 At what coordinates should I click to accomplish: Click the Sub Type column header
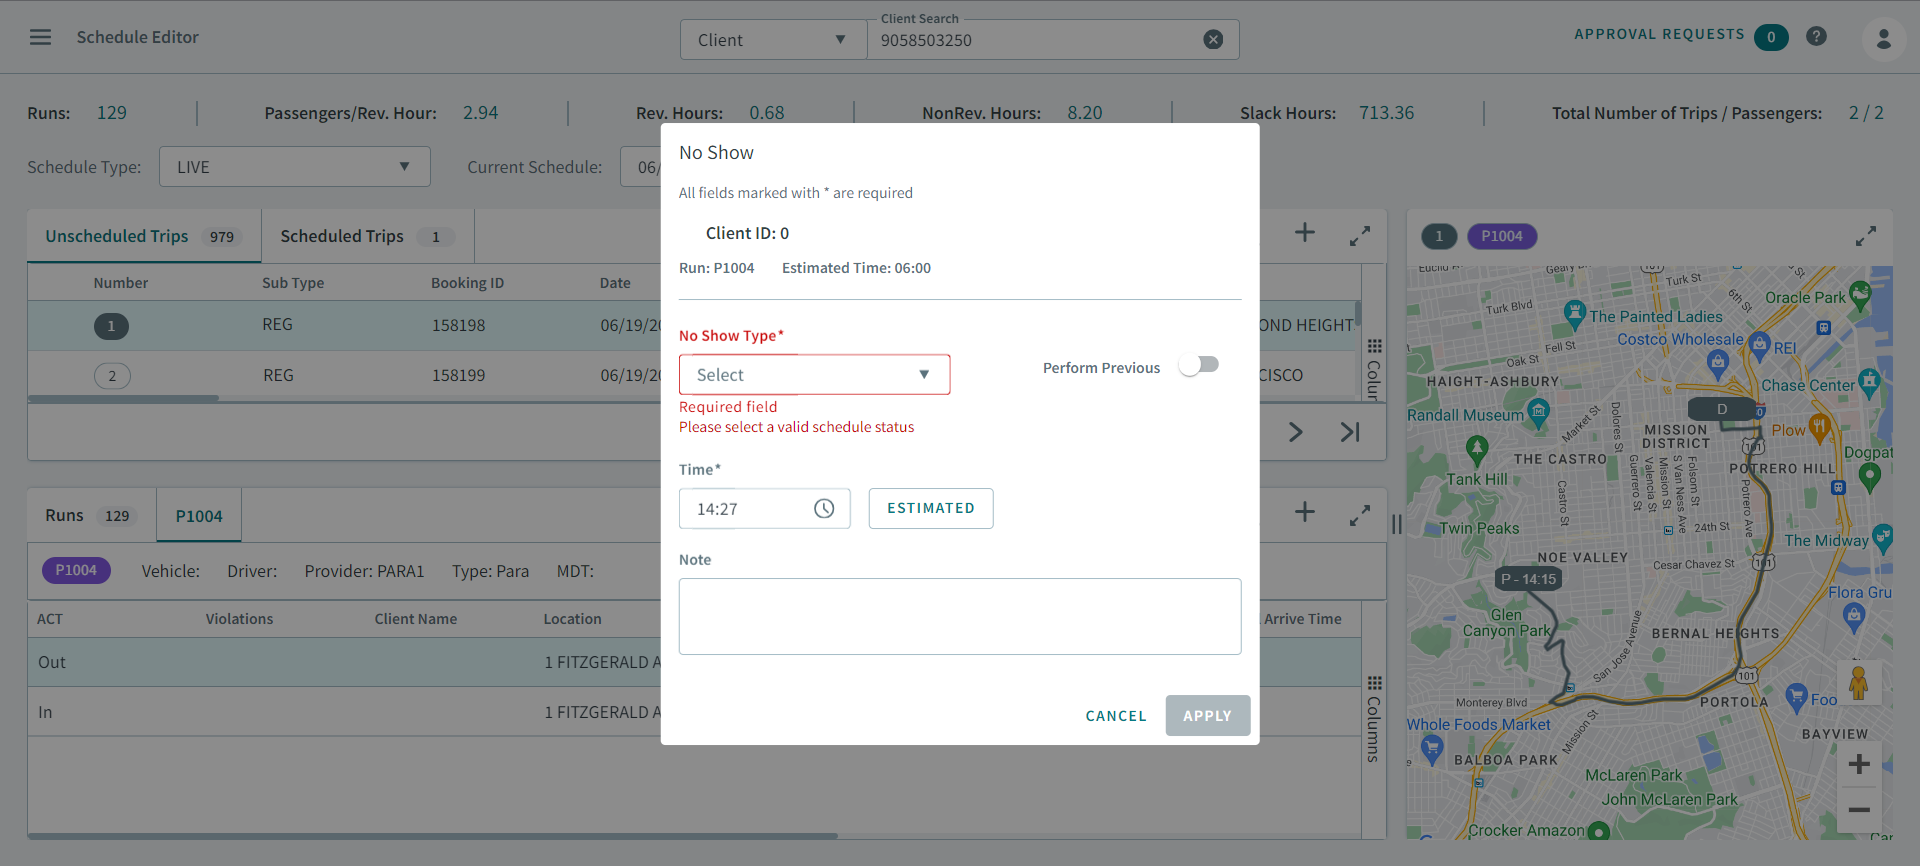click(x=293, y=283)
